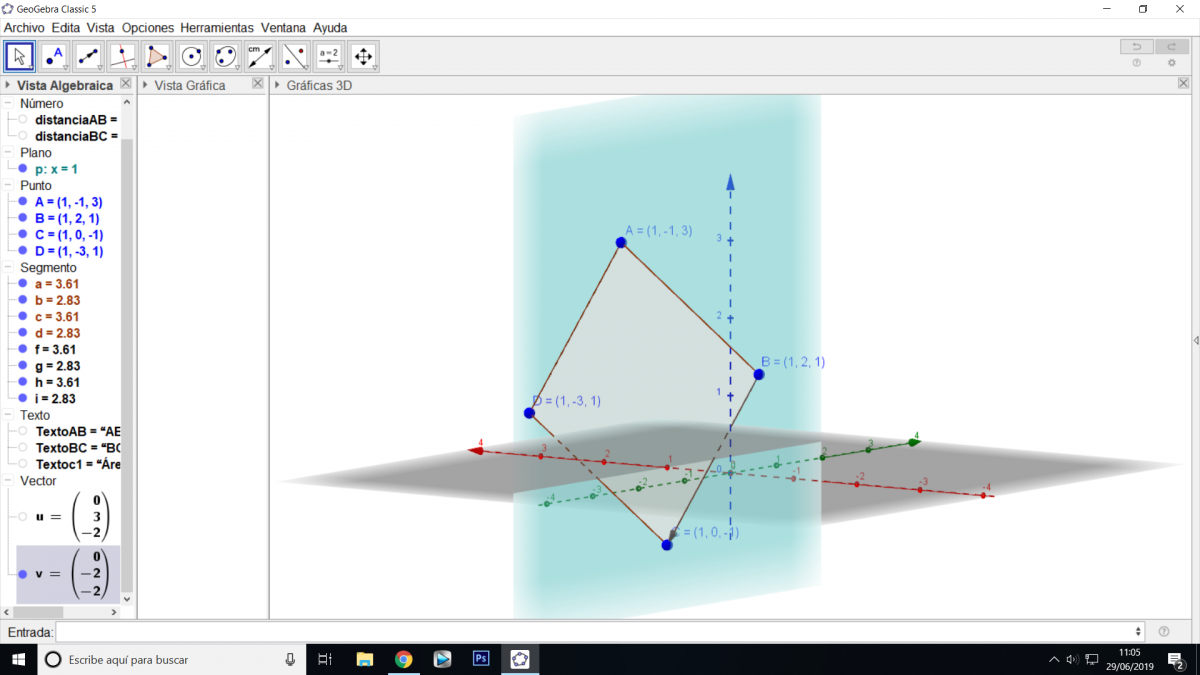The height and width of the screenshot is (675, 1200).
Task: Select the Point tool
Action: (54, 56)
